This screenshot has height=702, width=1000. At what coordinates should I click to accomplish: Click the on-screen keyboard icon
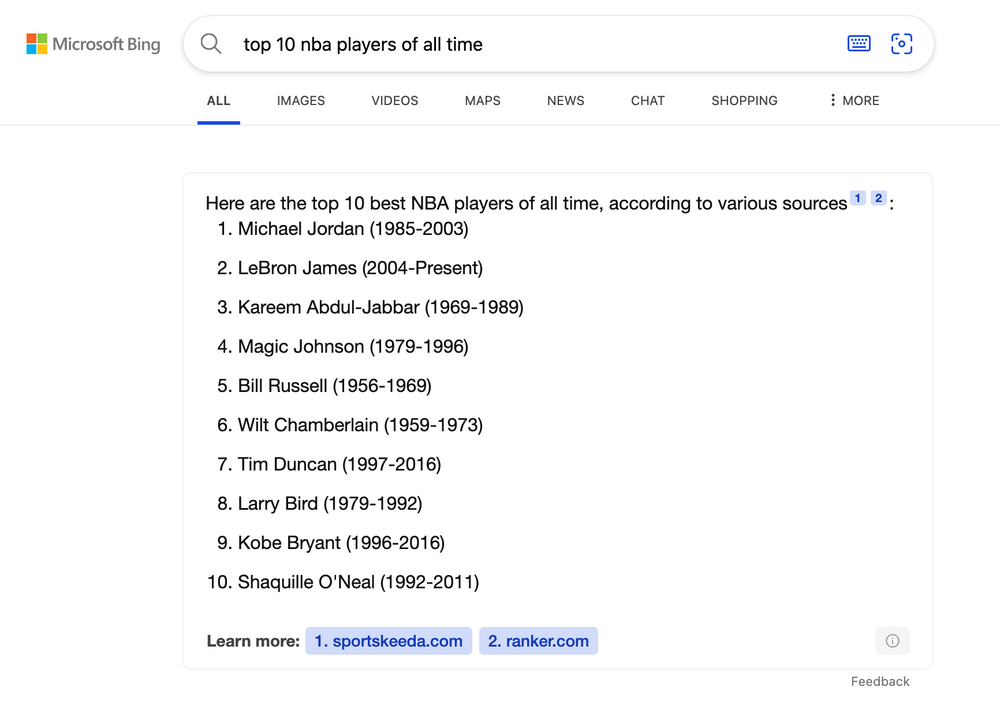click(858, 43)
